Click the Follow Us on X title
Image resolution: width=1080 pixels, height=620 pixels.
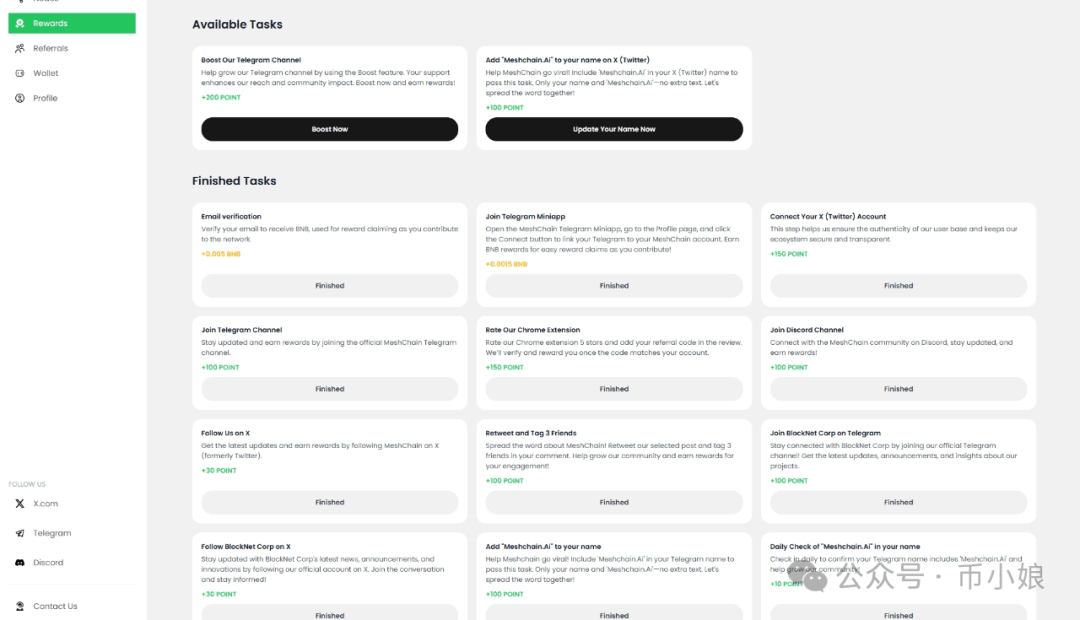coord(225,433)
